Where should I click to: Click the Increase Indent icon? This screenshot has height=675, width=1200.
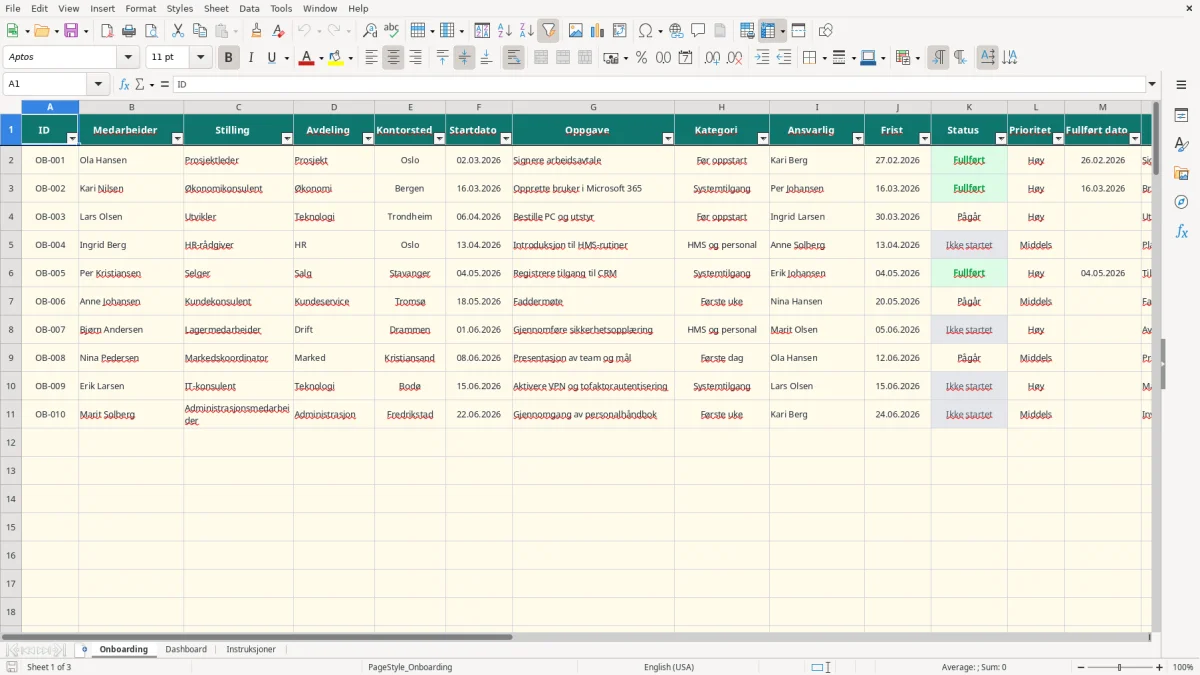pos(762,58)
